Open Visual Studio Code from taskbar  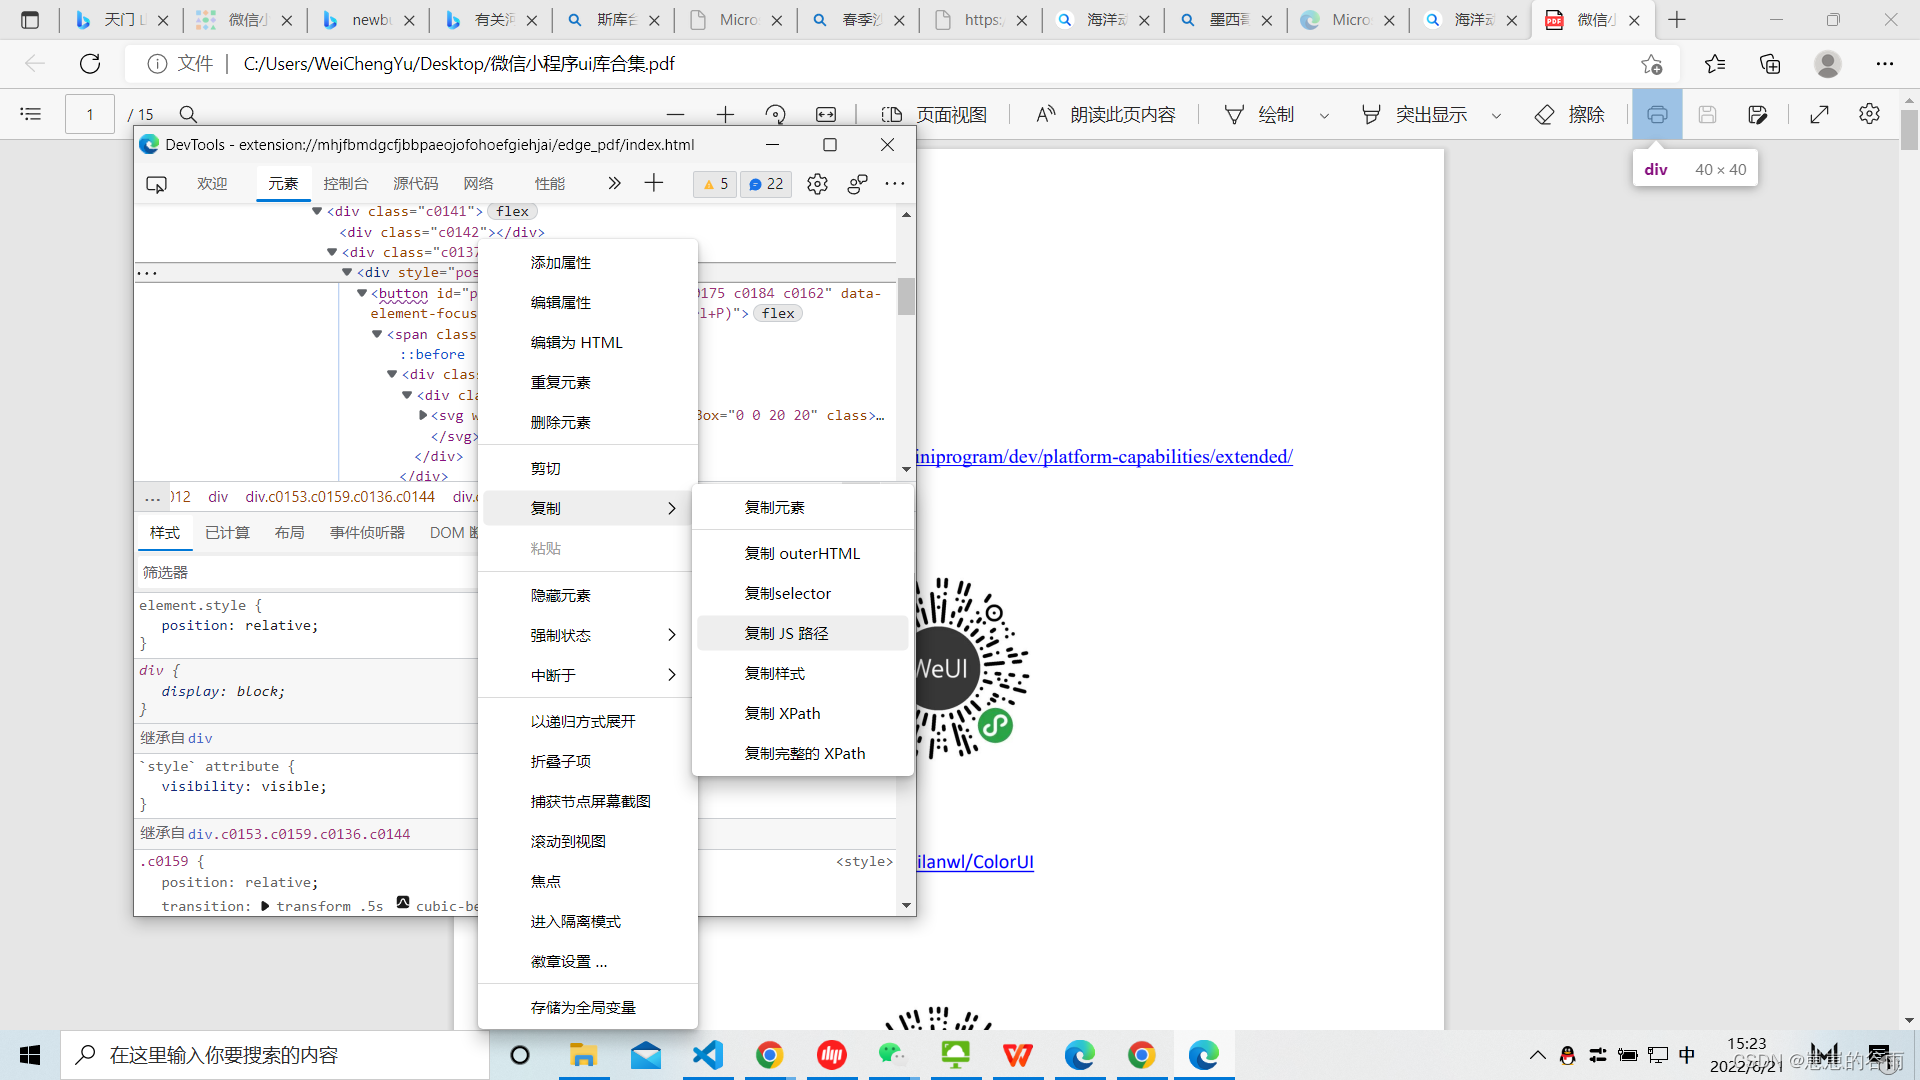coord(708,1055)
